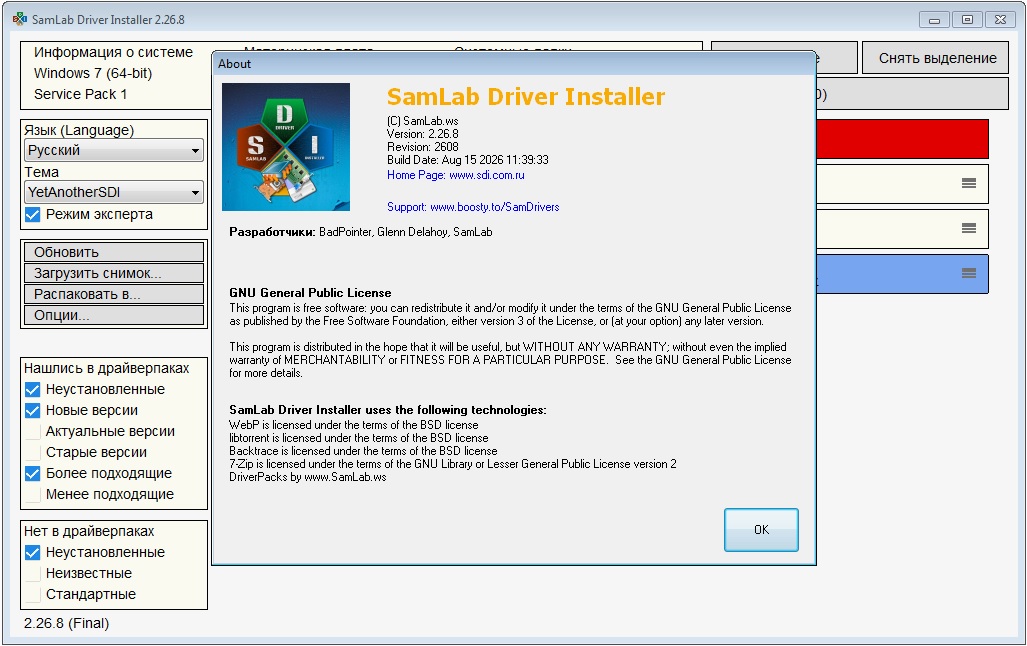
Task: Click the Нет в драйверпаках heading
Action: pos(89,531)
